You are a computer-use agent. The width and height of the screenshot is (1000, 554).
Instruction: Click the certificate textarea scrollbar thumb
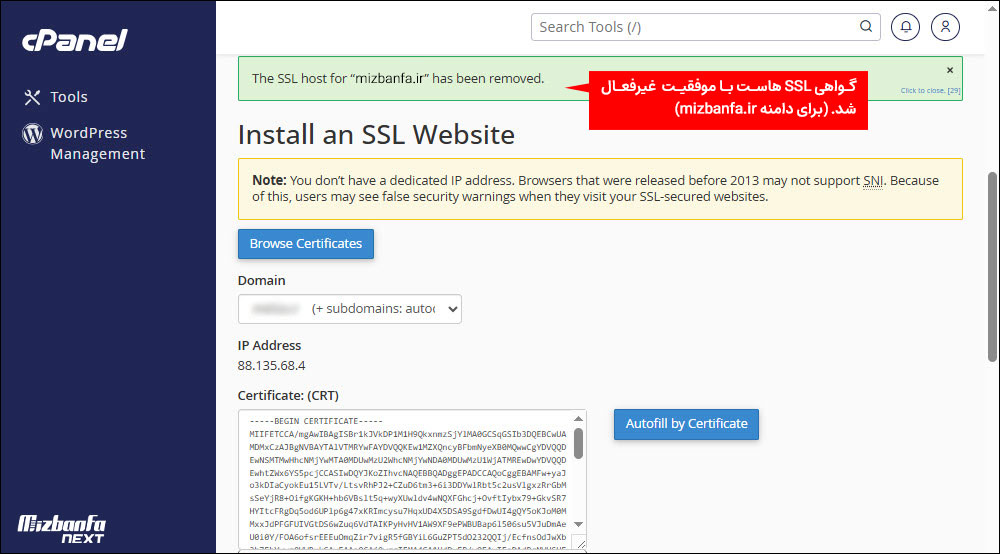point(578,443)
